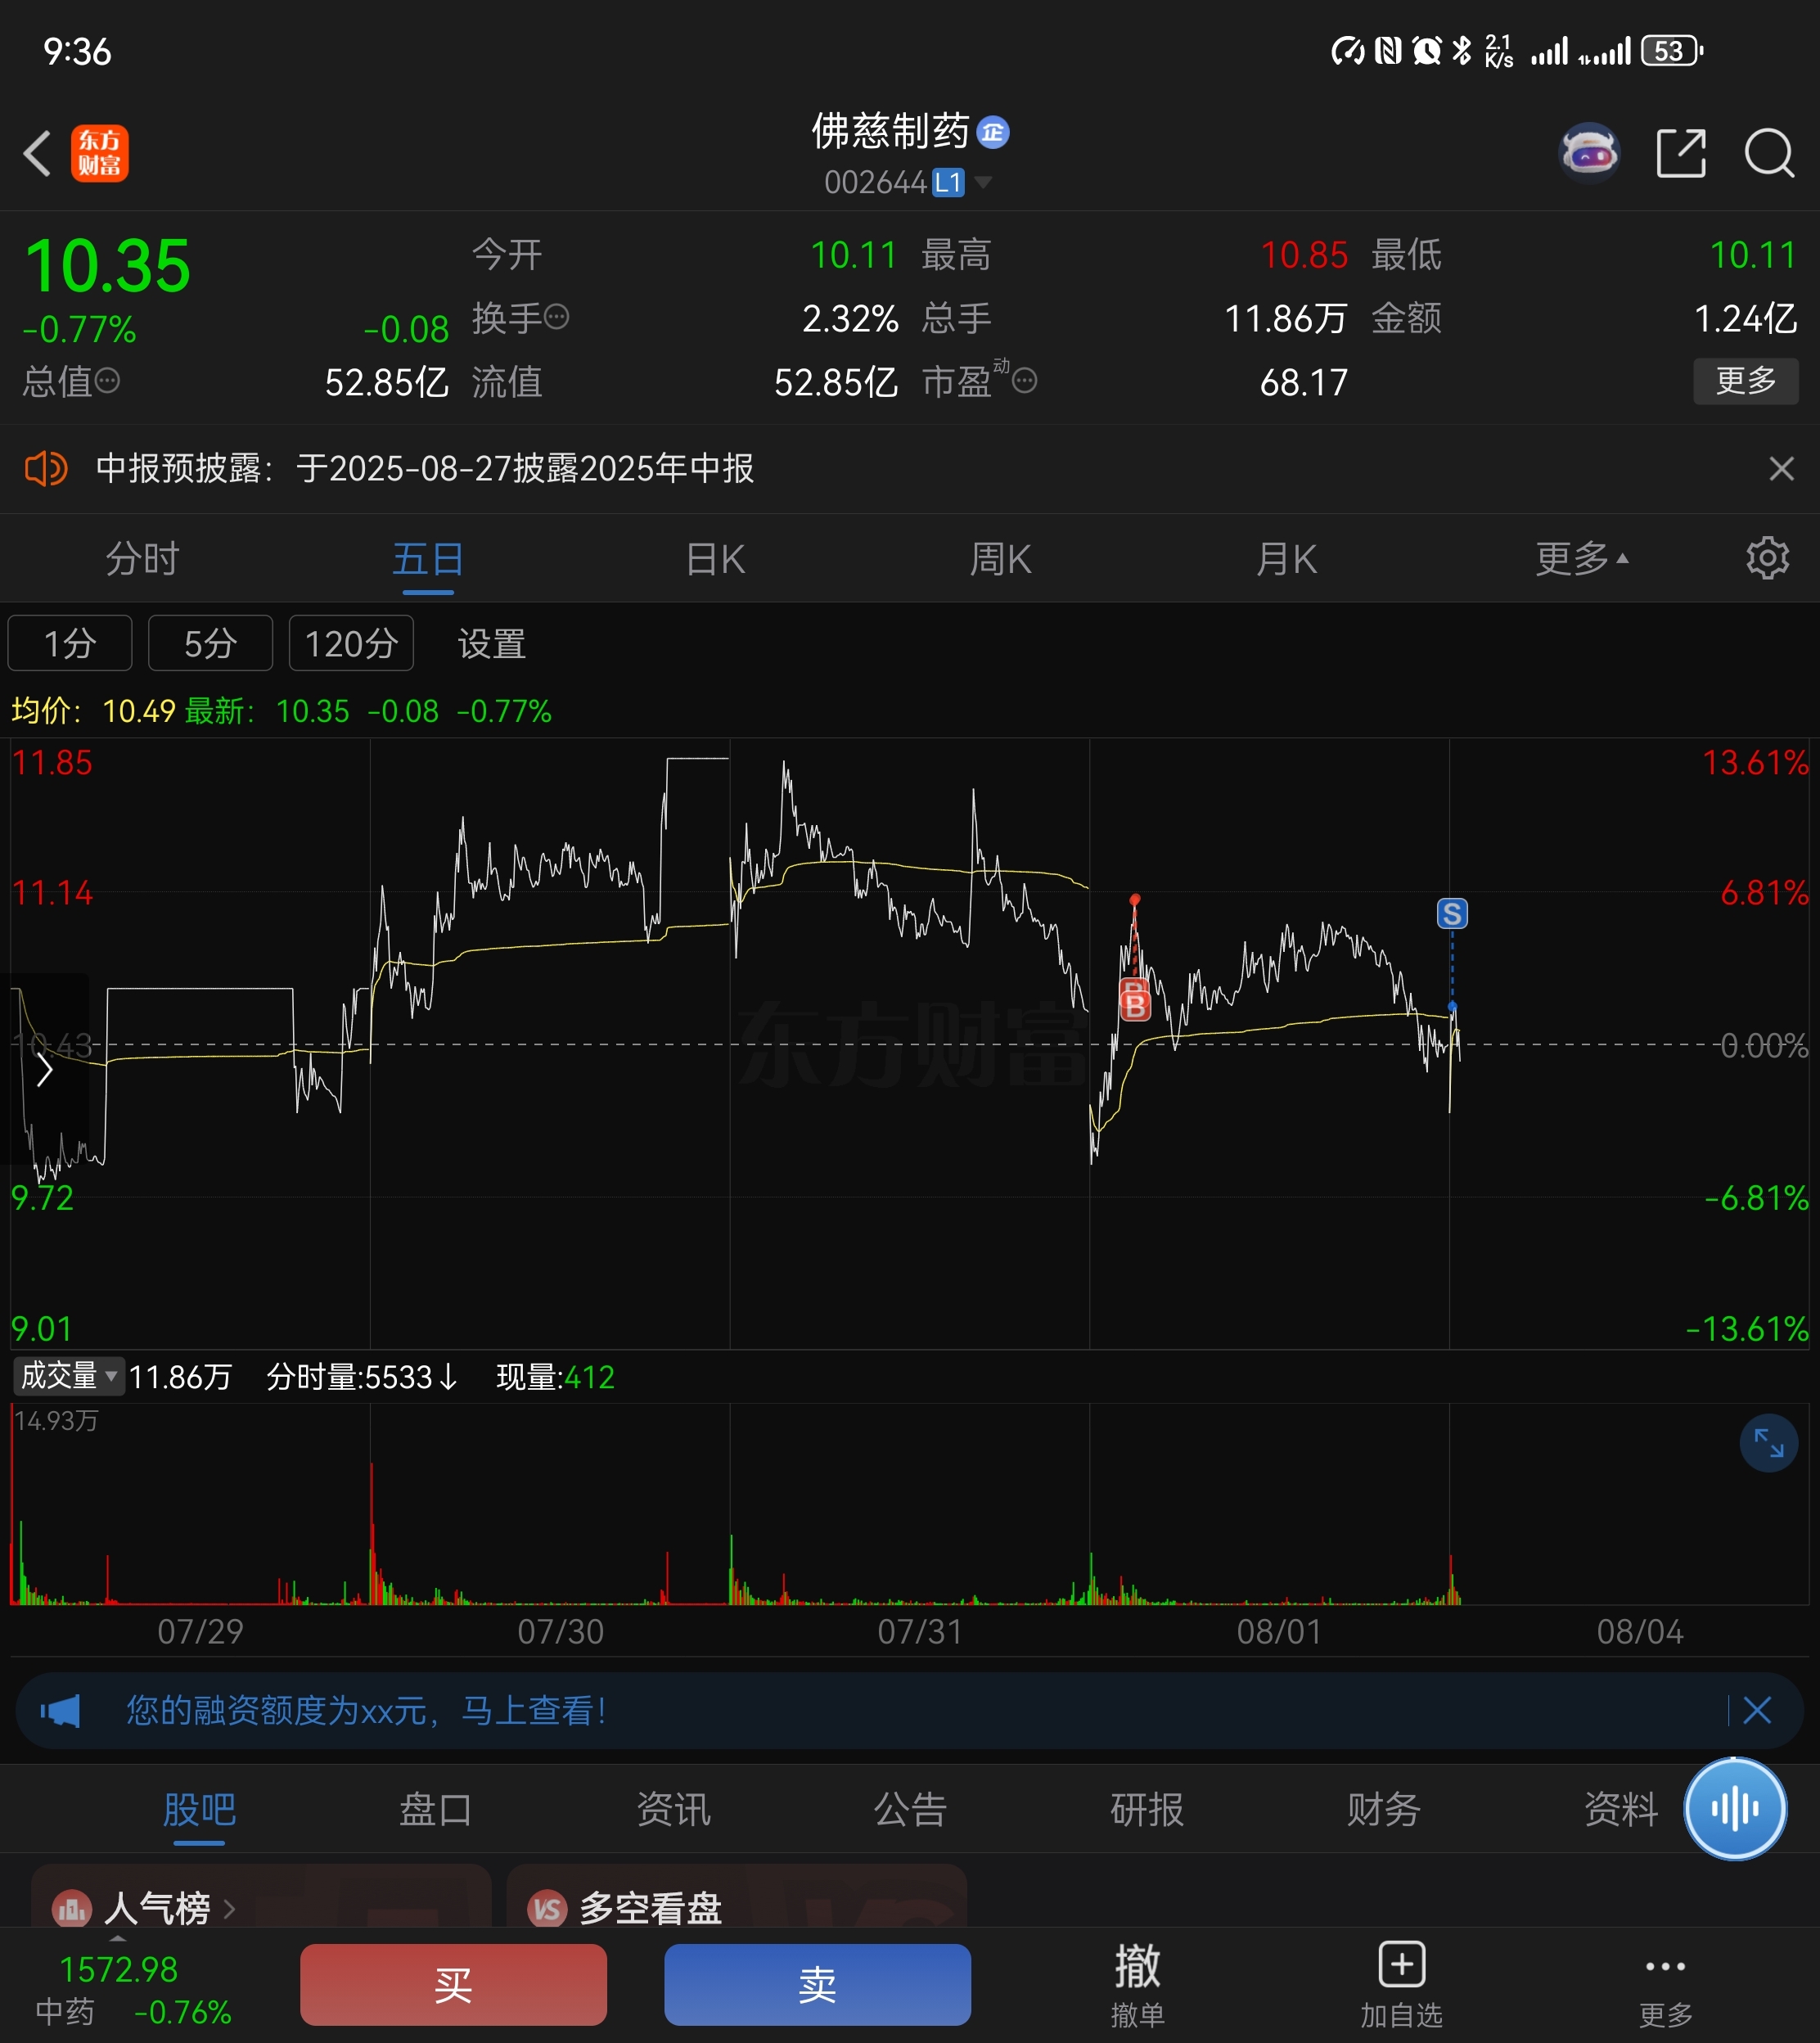Viewport: 1820px width, 2043px height.
Task: Open the 财务 tab
Action: coord(1383,1809)
